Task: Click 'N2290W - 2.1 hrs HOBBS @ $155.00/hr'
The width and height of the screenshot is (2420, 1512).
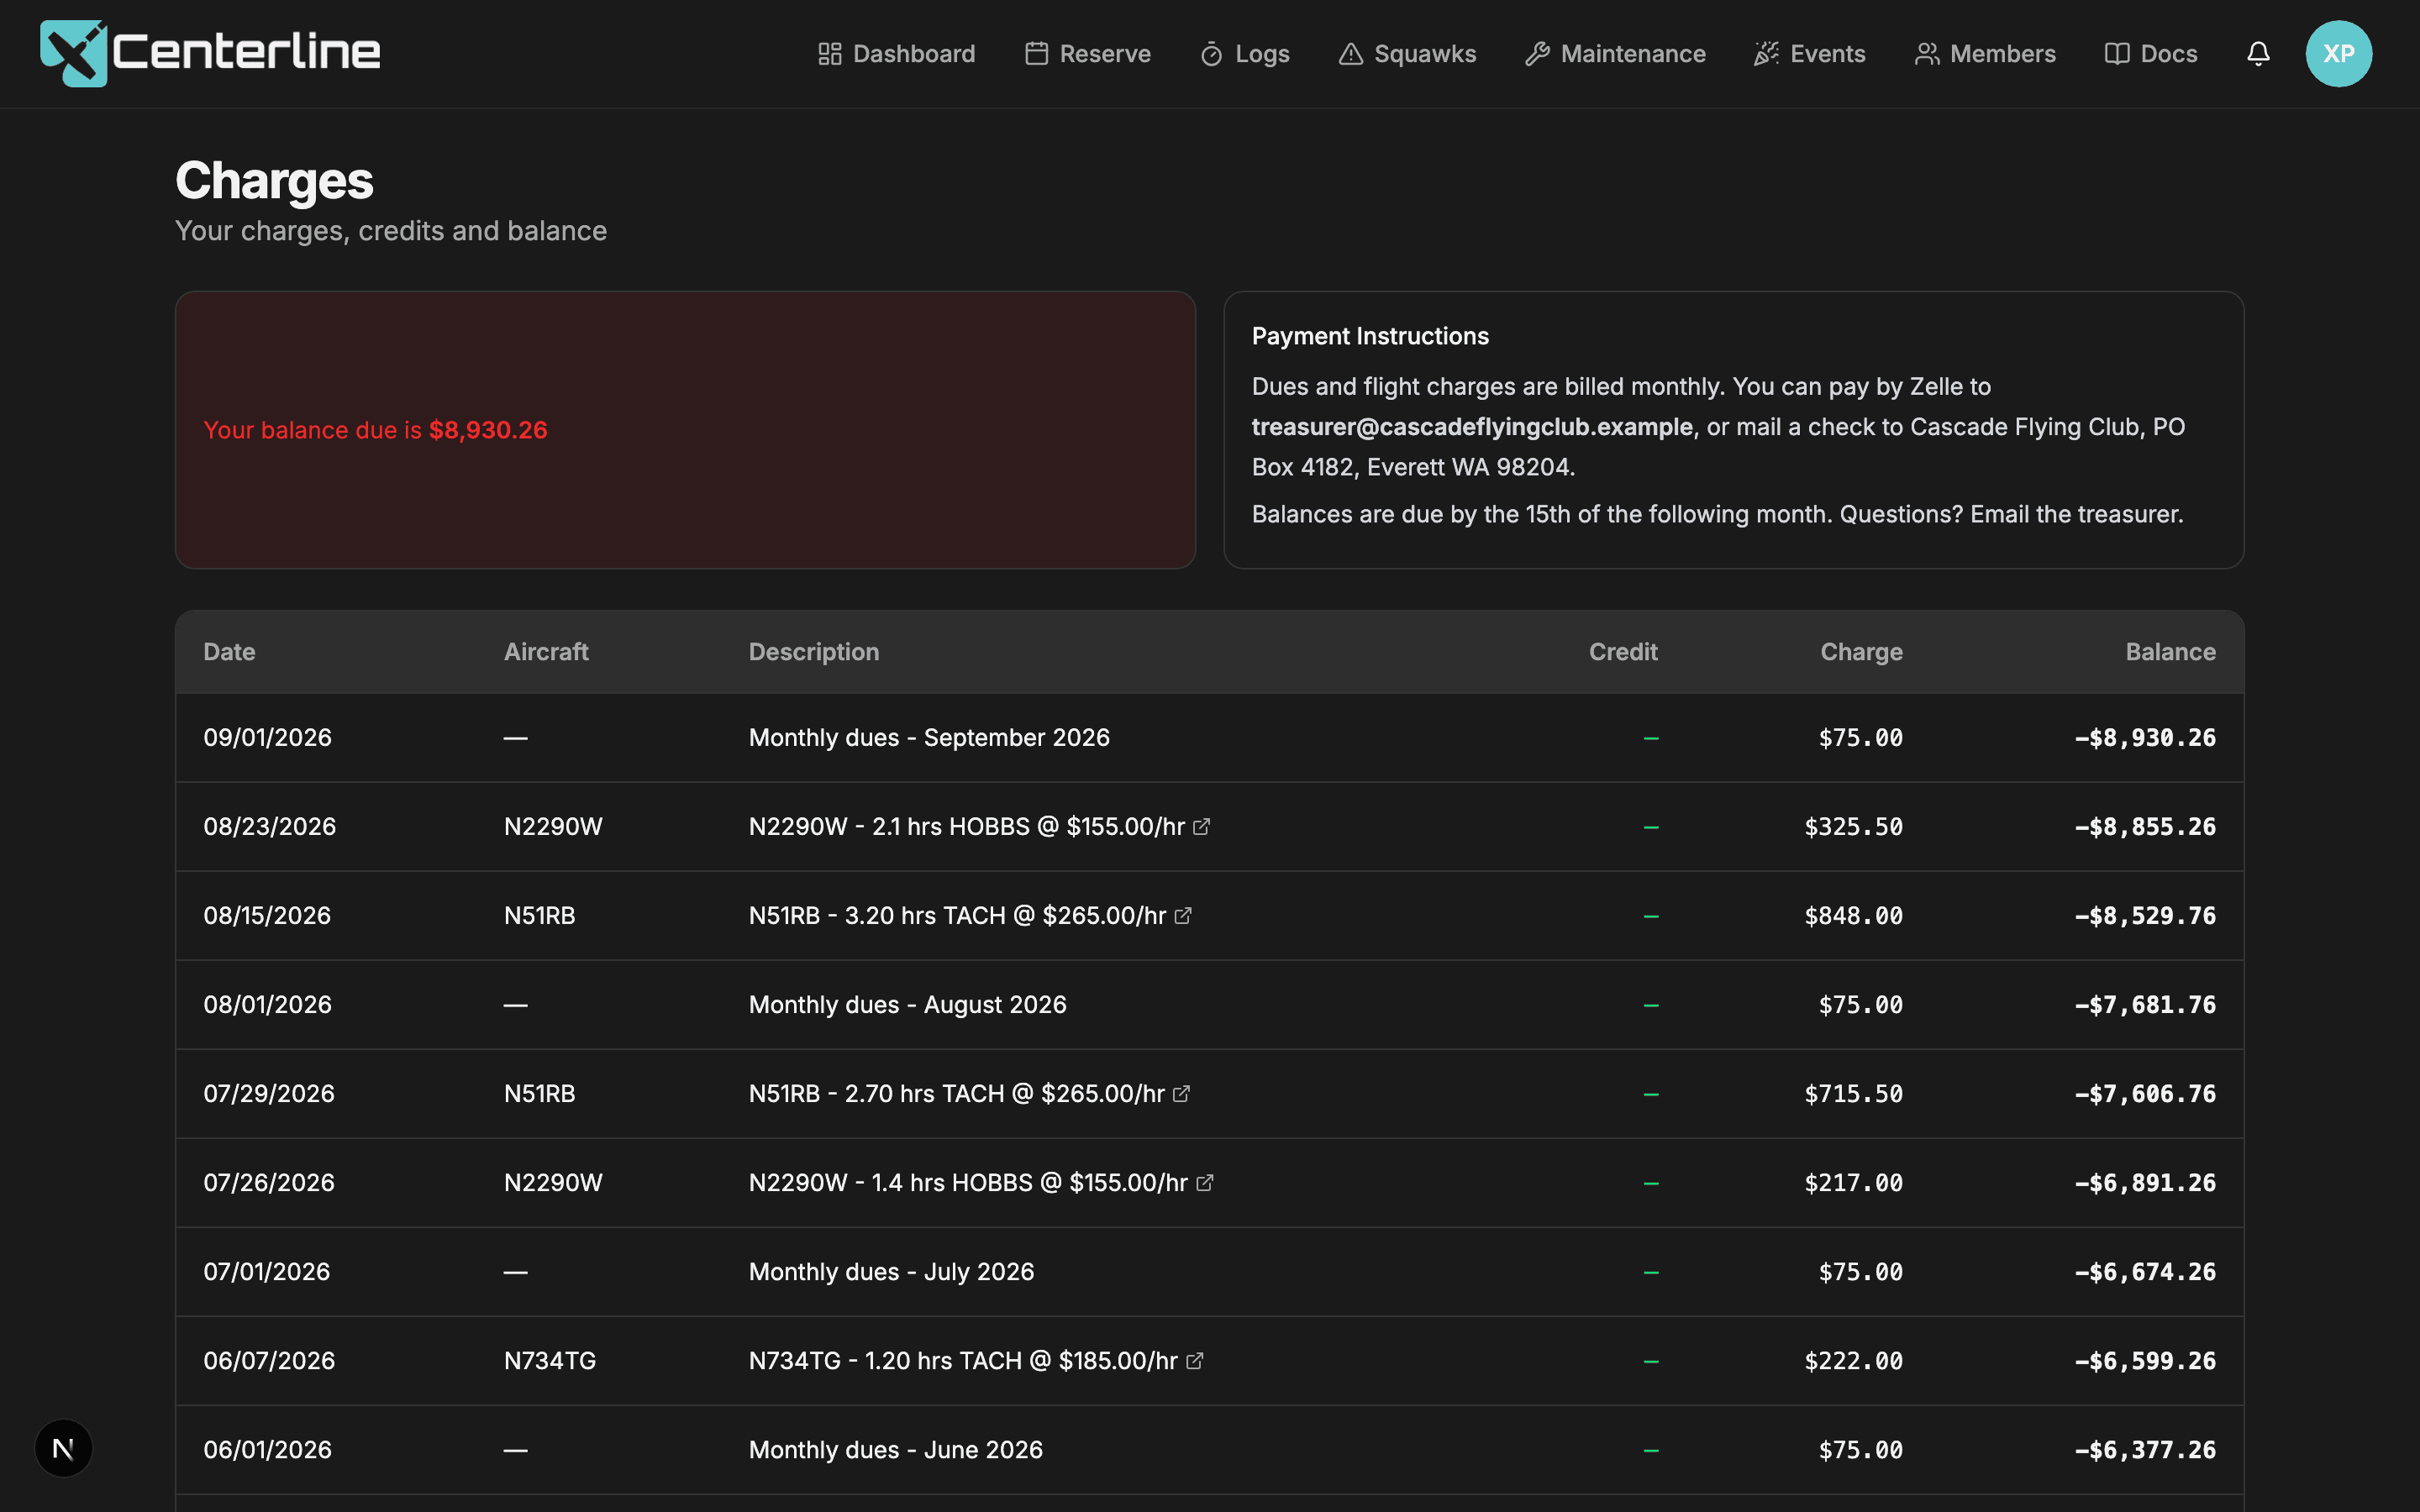Action: (x=966, y=827)
